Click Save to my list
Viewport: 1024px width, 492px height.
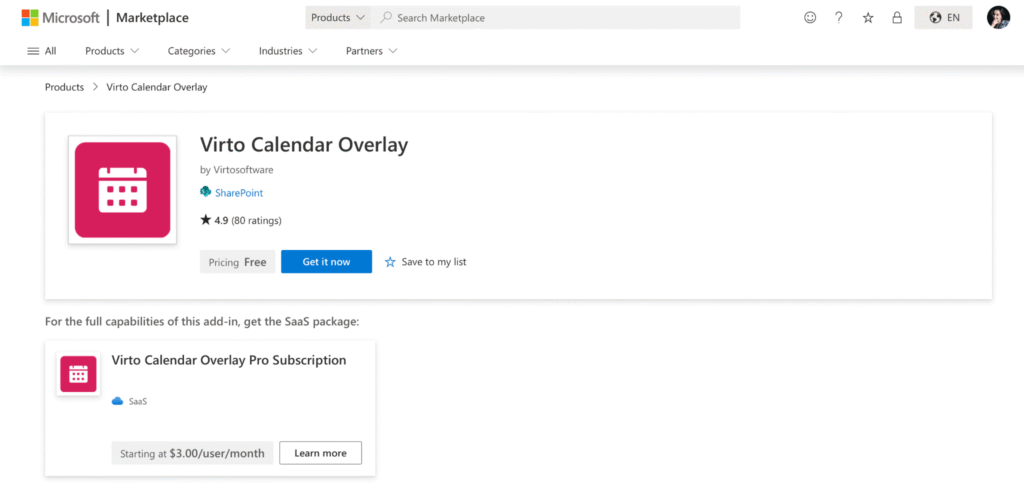[434, 262]
